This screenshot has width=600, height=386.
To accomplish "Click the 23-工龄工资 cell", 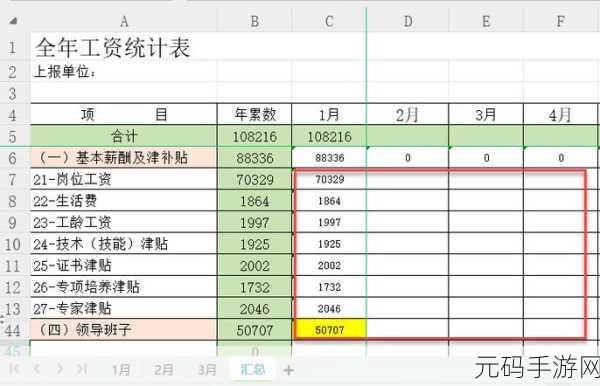I will coord(124,222).
